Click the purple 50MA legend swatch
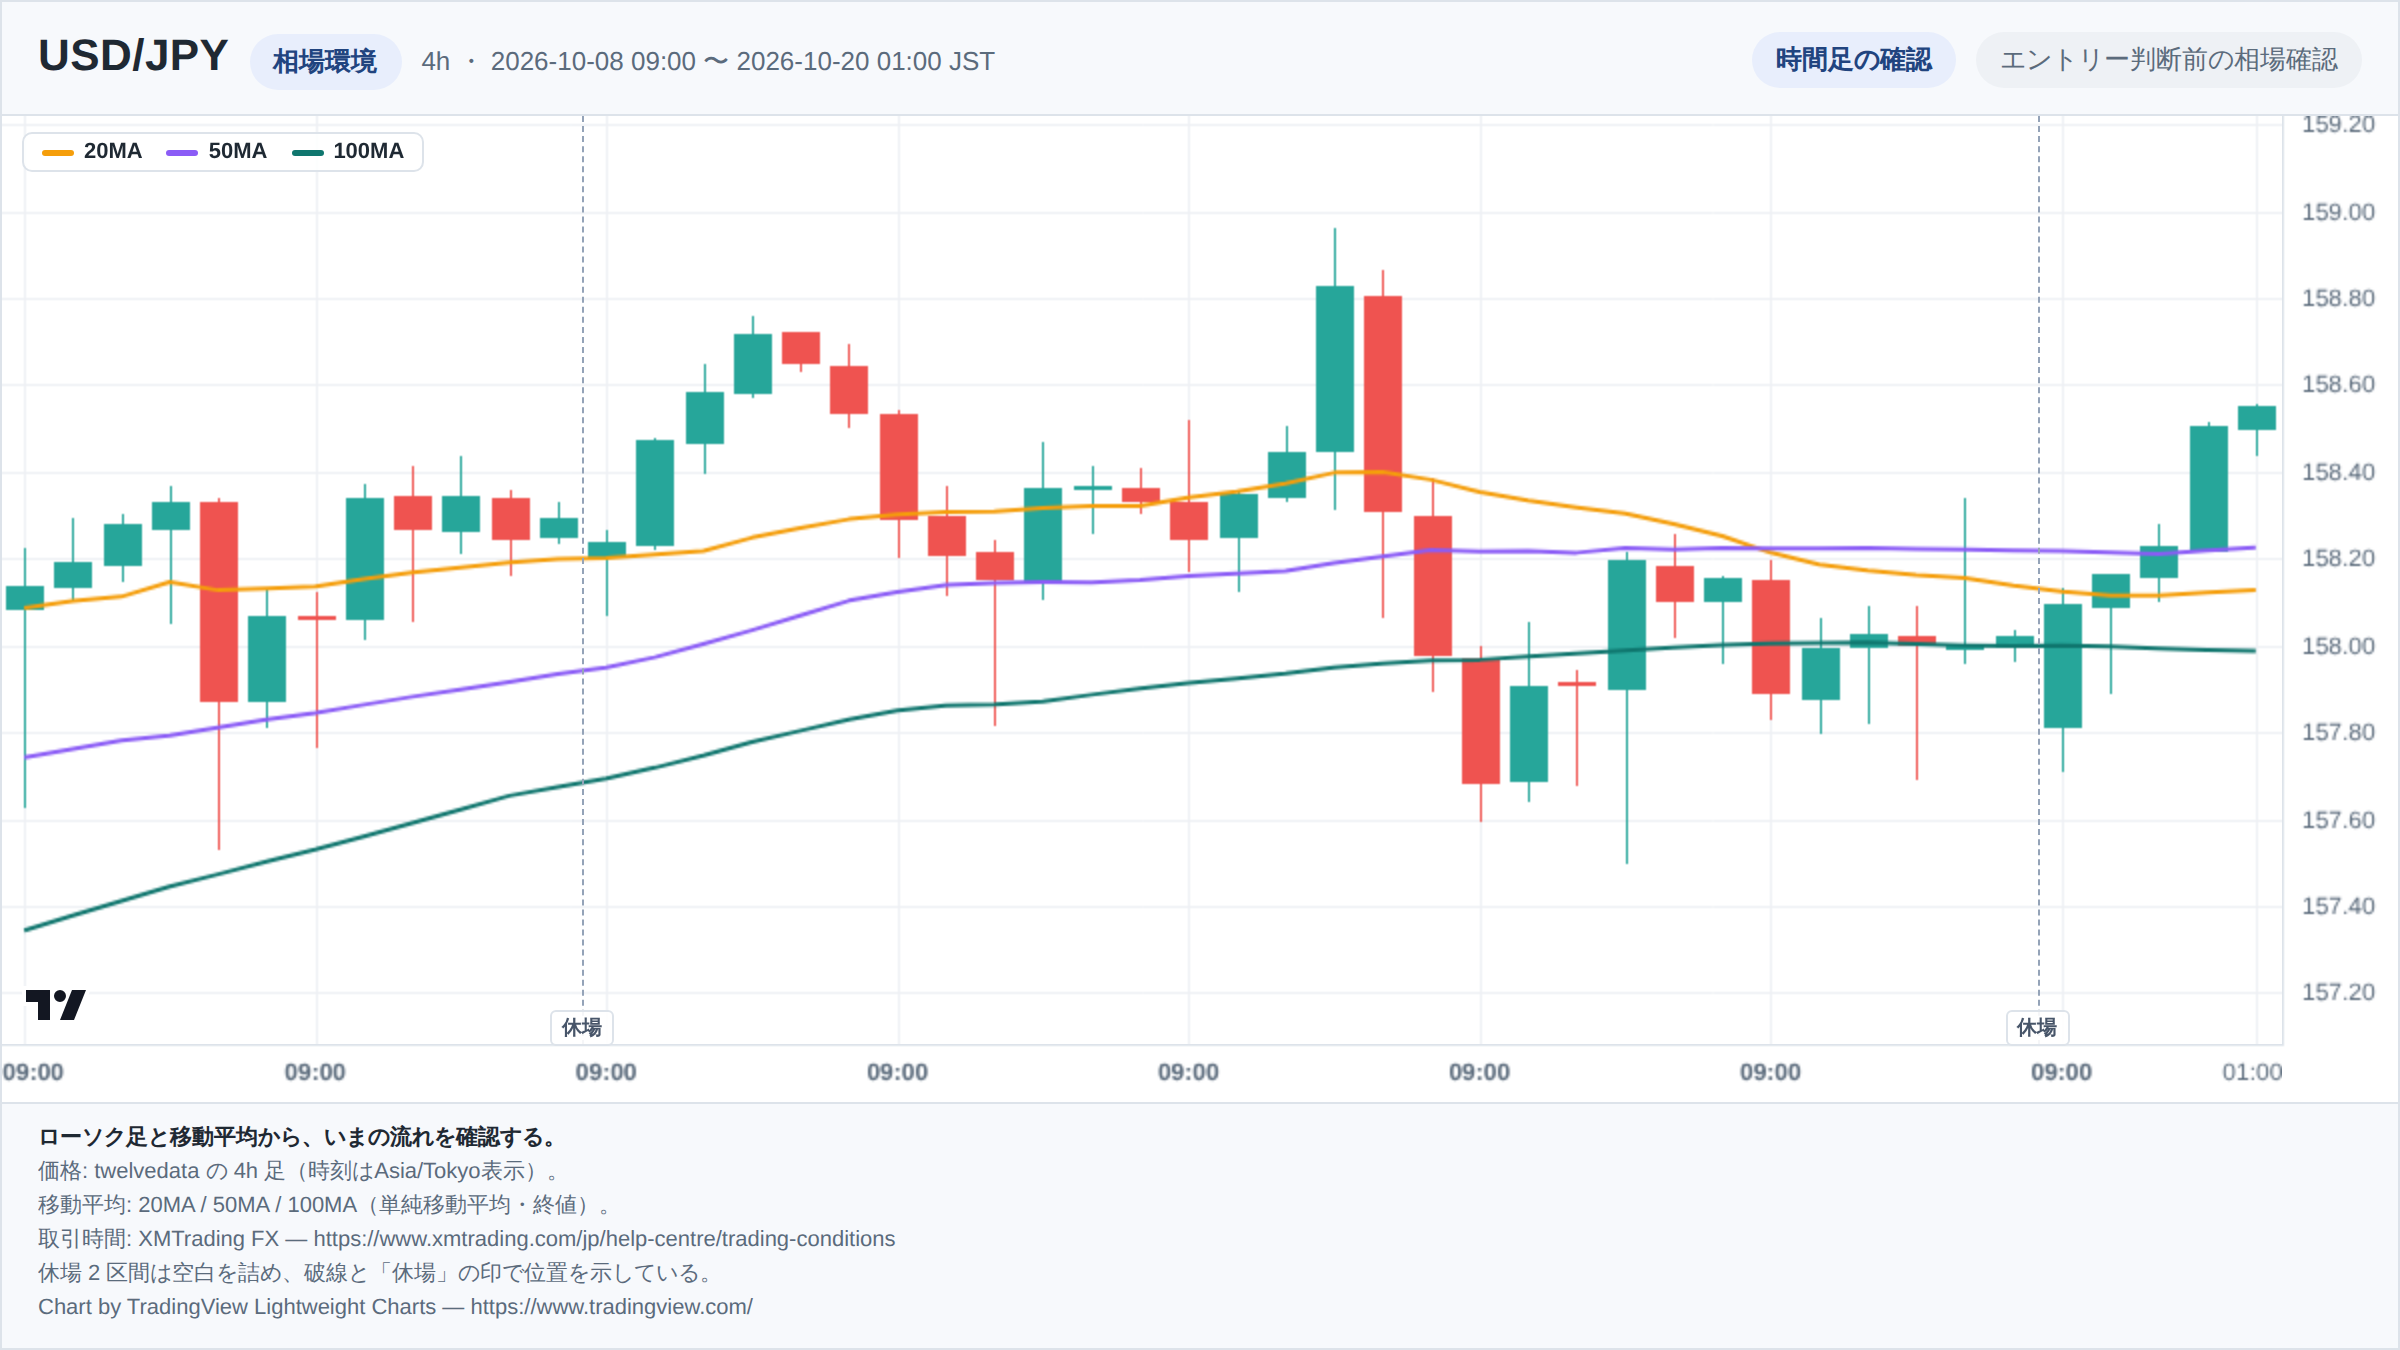The width and height of the screenshot is (2400, 1350). click(182, 152)
